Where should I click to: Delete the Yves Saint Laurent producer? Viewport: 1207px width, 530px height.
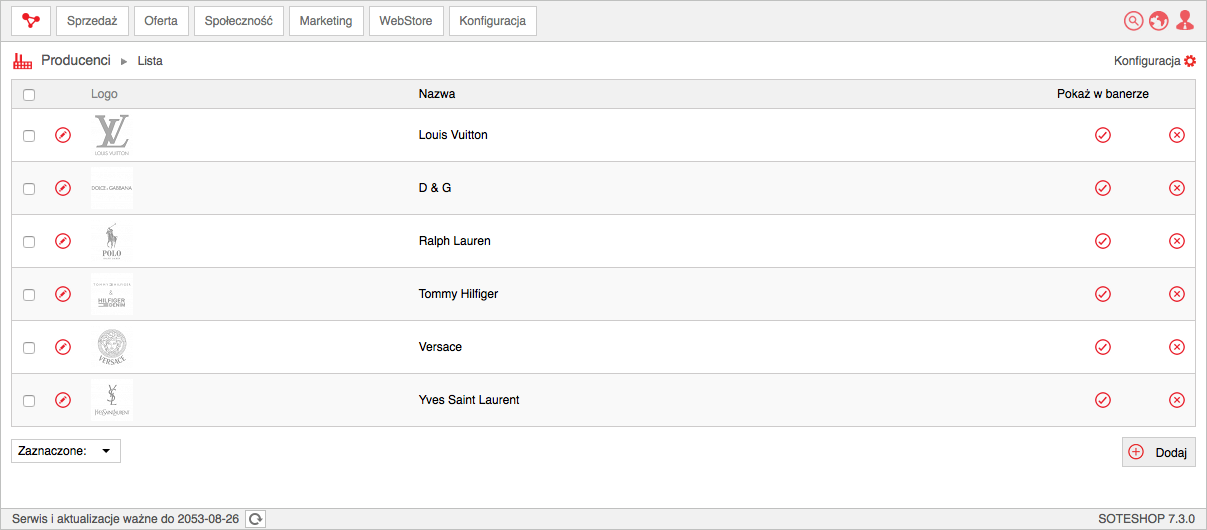[1177, 400]
